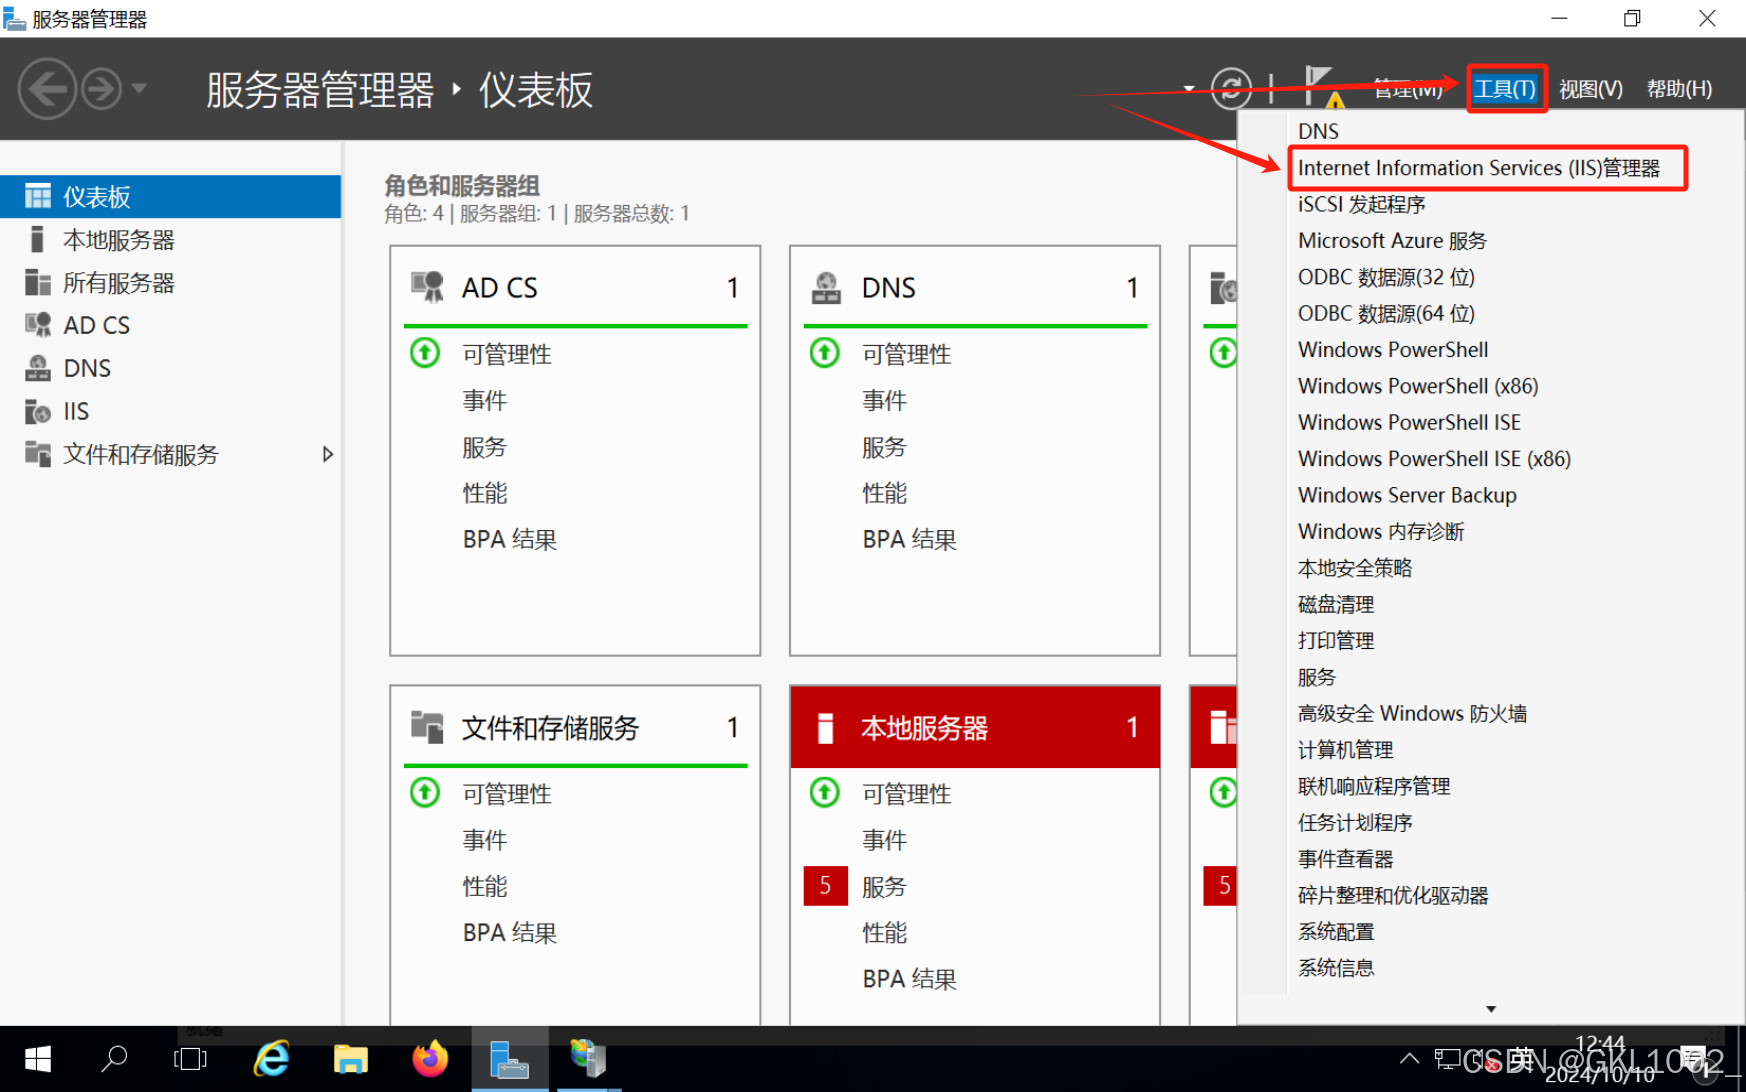
Task: Open Windows Server Backup
Action: [x=1407, y=495]
